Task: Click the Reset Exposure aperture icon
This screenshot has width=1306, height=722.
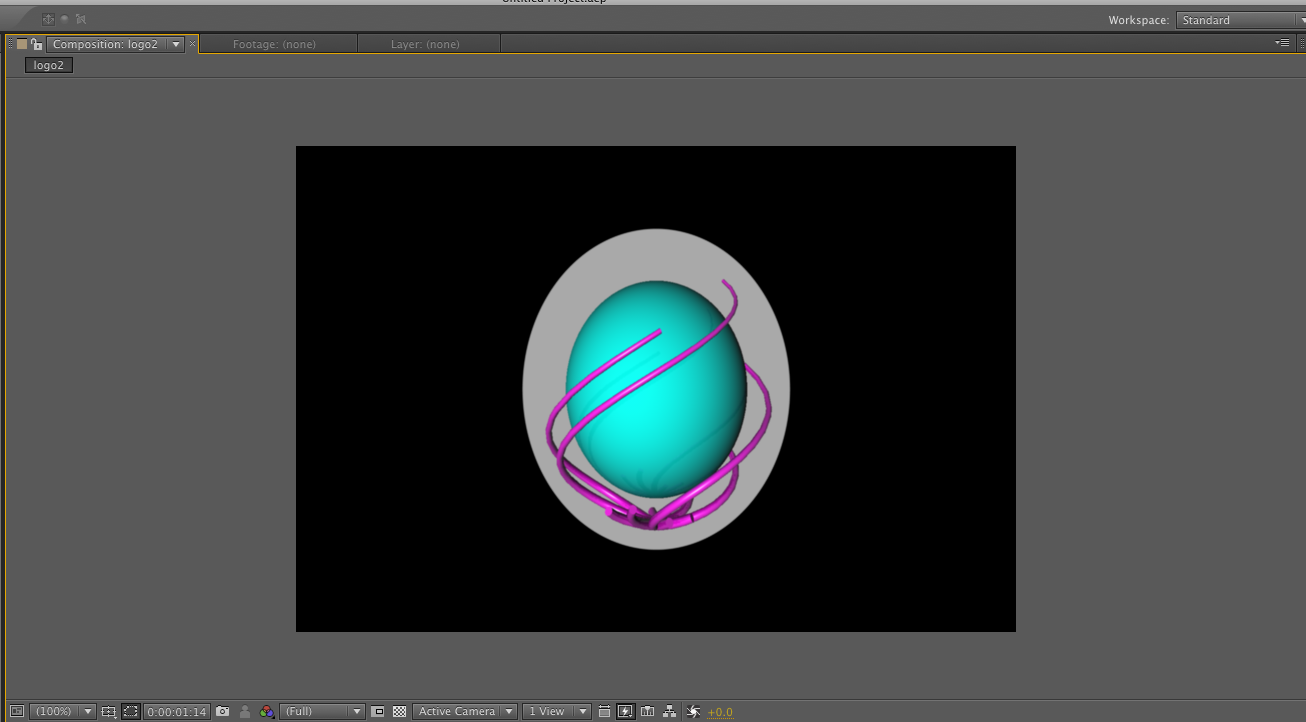Action: click(x=693, y=711)
